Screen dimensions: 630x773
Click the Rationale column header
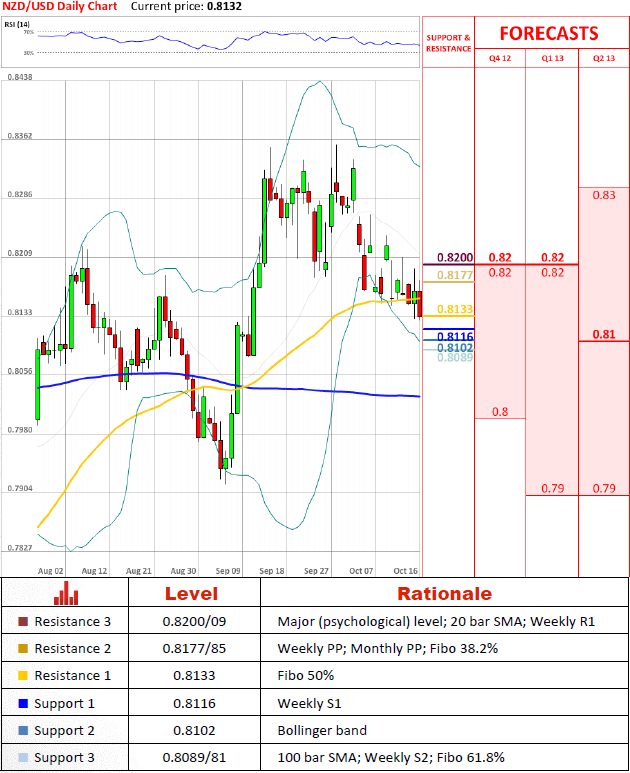click(x=444, y=593)
